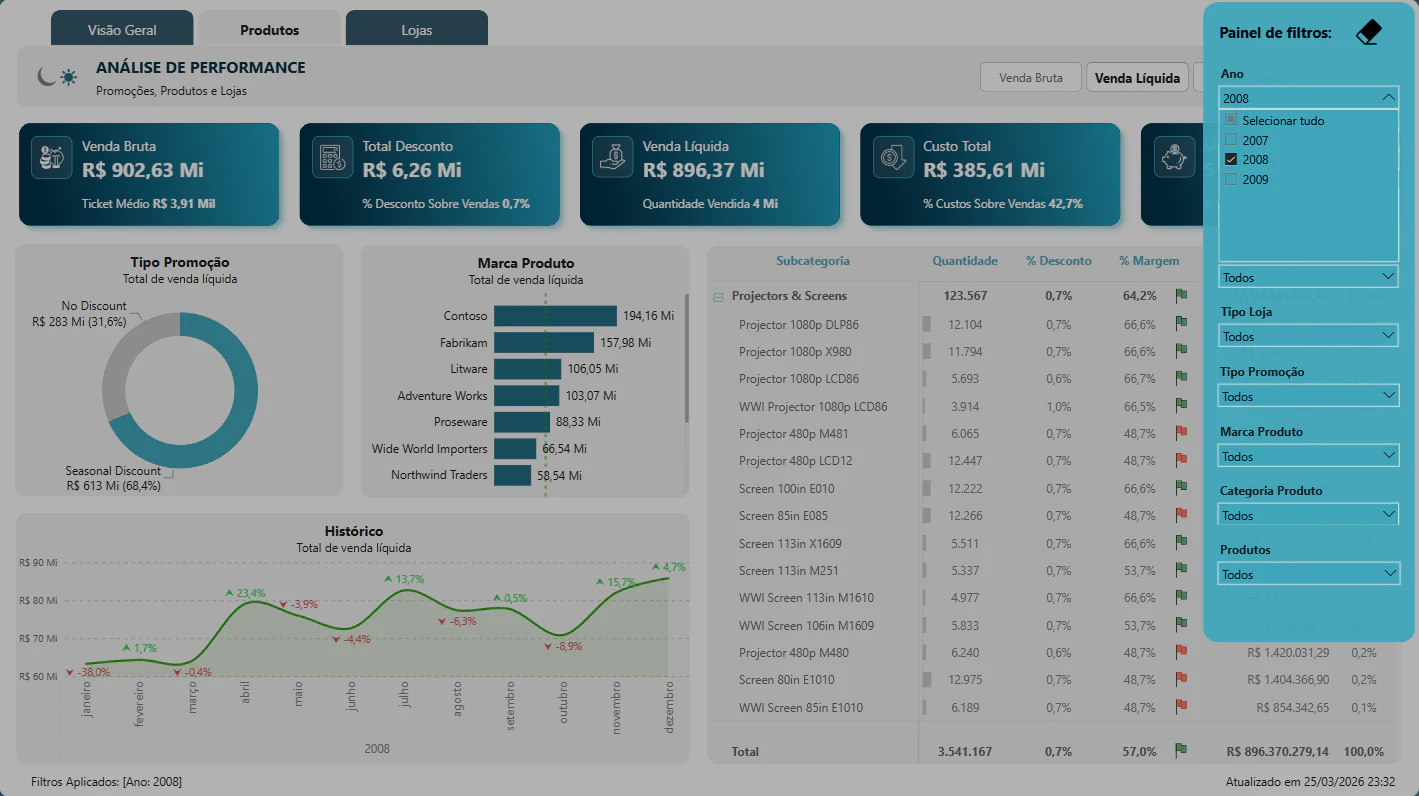This screenshot has width=1419, height=796.
Task: Open the Lojas tab
Action: 417,29
